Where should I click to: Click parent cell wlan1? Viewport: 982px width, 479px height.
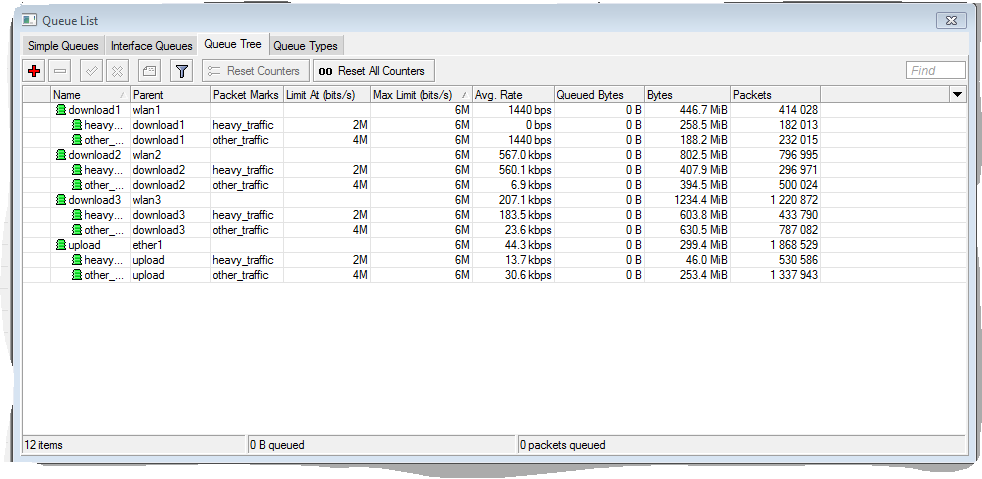[x=147, y=110]
